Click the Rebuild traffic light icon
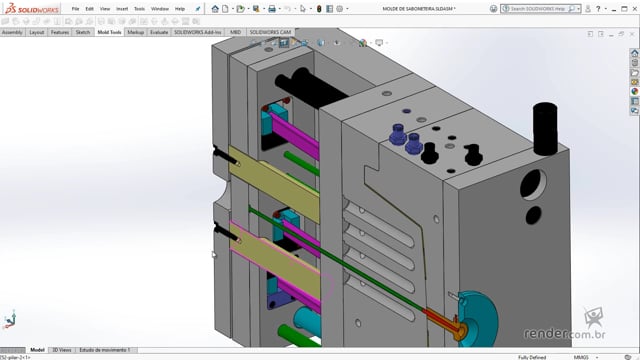This screenshot has height=360, width=640. (x=319, y=9)
